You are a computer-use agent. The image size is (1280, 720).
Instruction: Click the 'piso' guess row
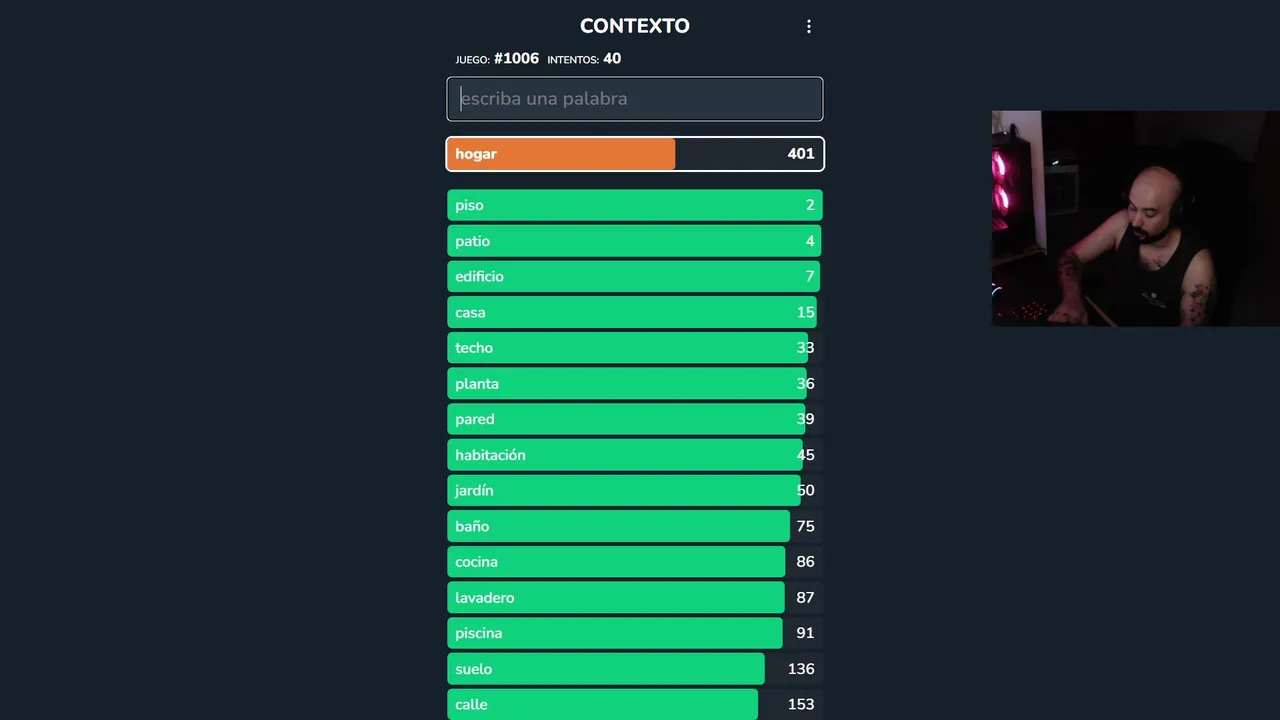pyautogui.click(x=634, y=205)
